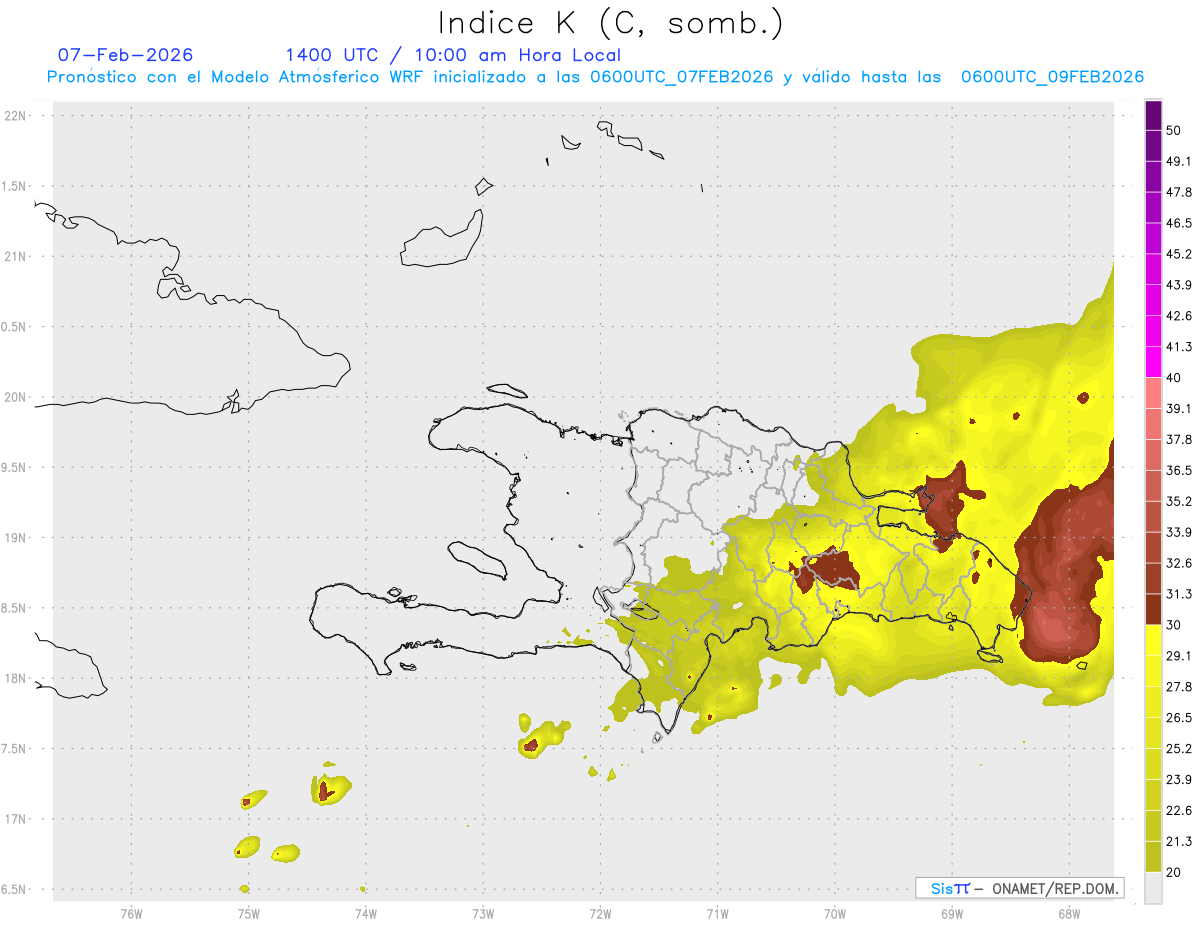Click colorbar label "45.2"
The image size is (1200, 927).
(1179, 254)
